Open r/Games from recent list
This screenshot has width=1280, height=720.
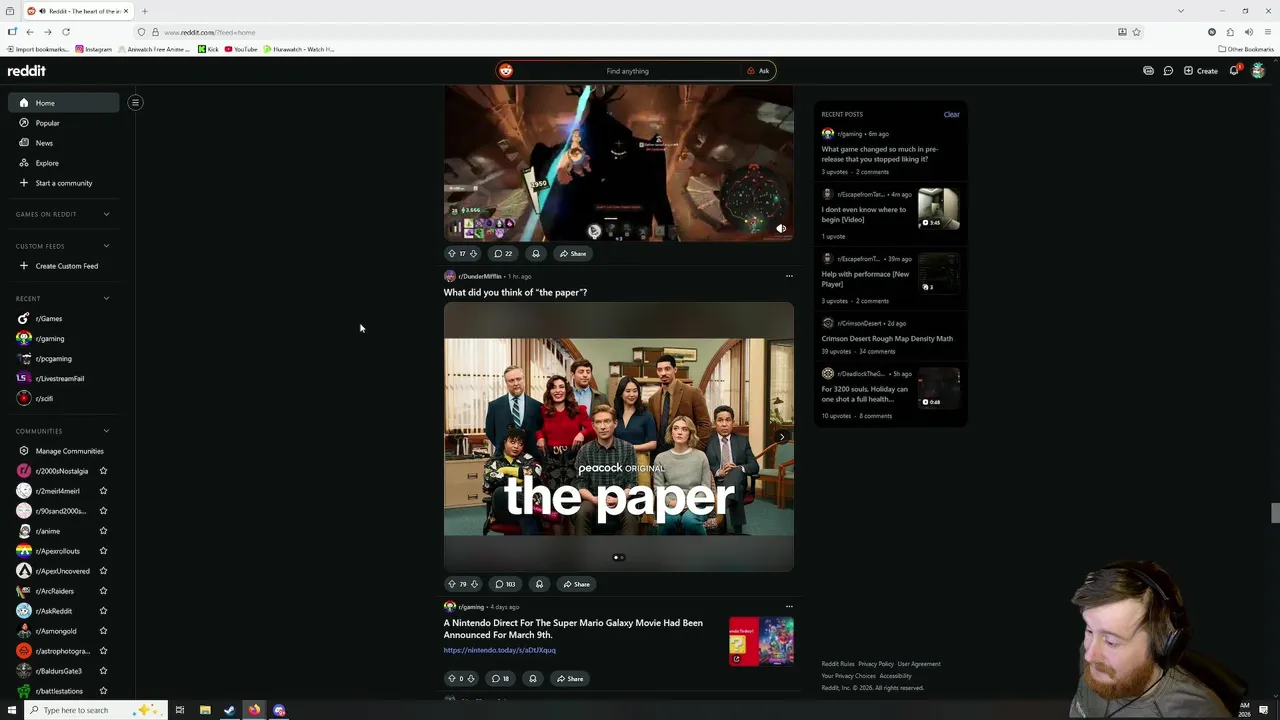pyautogui.click(x=48, y=318)
